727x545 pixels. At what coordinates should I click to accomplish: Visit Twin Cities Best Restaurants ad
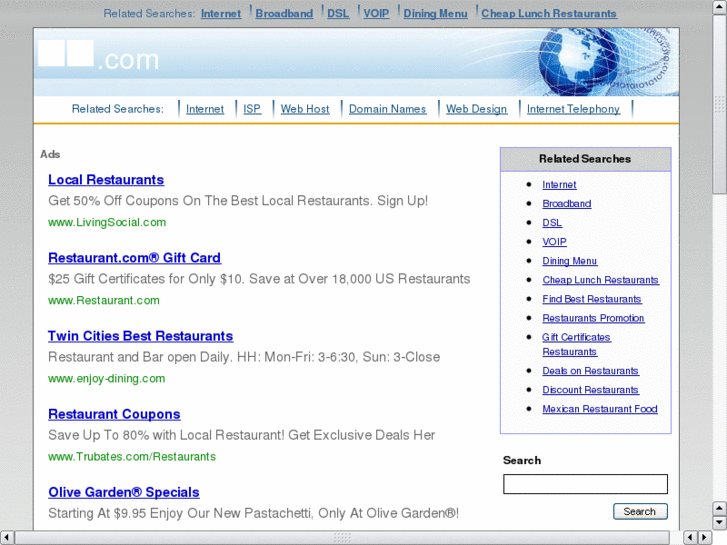tap(140, 336)
